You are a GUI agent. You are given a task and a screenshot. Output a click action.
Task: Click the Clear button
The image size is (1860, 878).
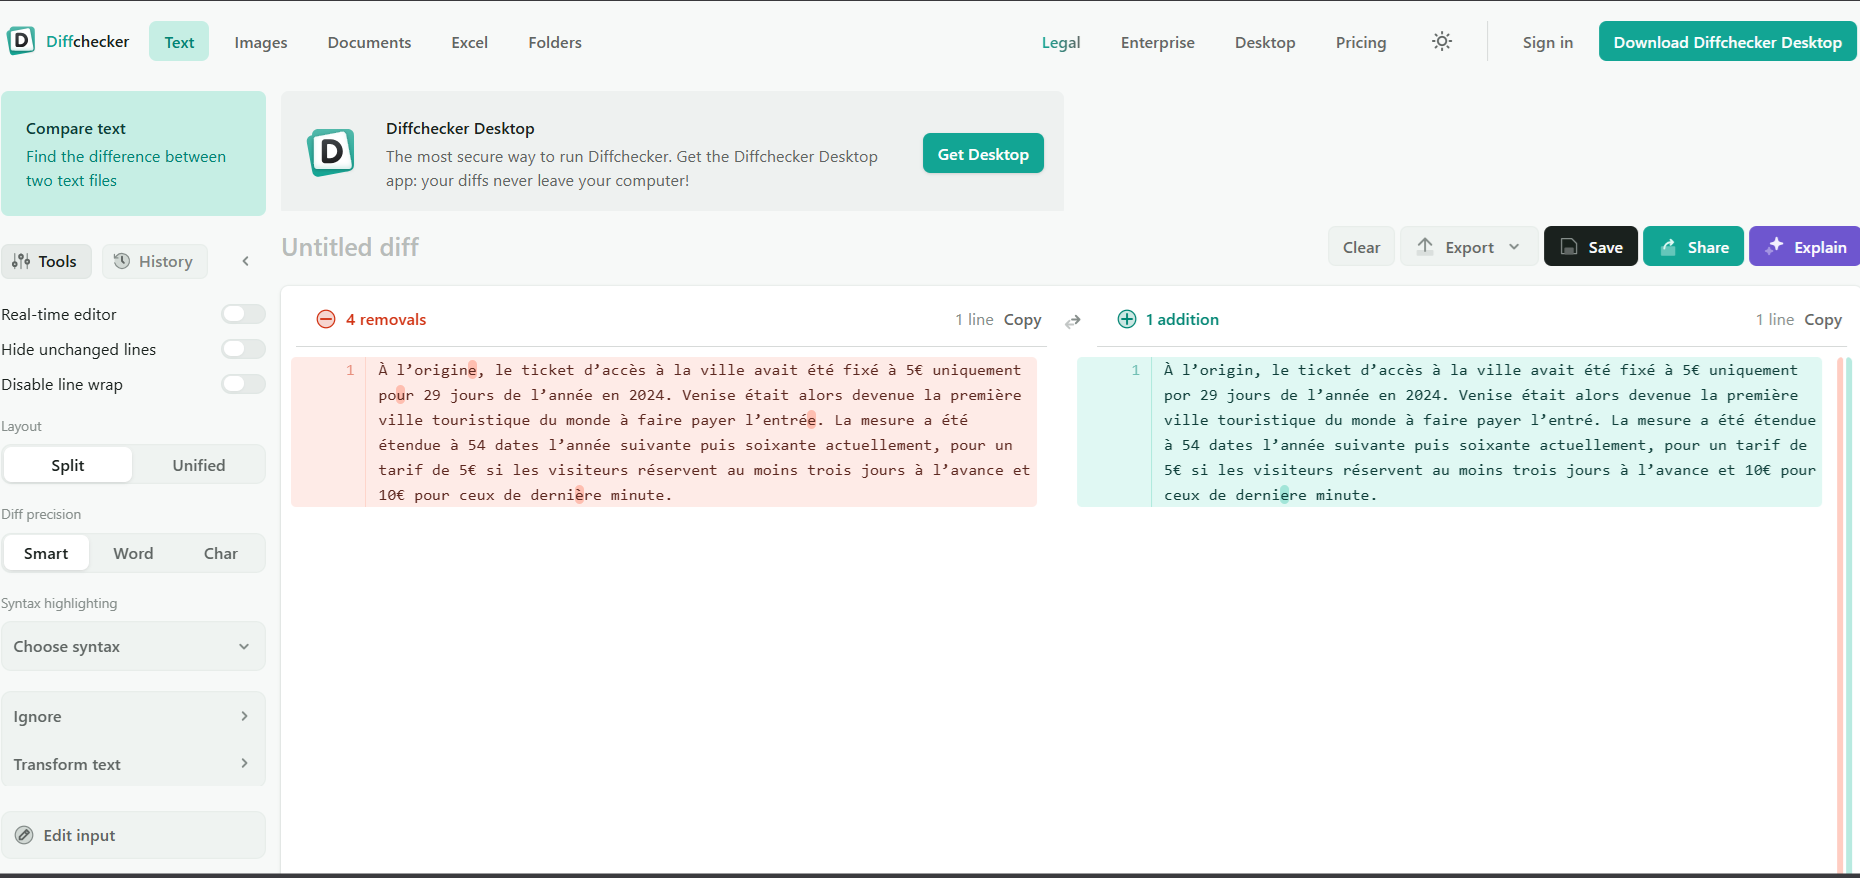coord(1361,247)
